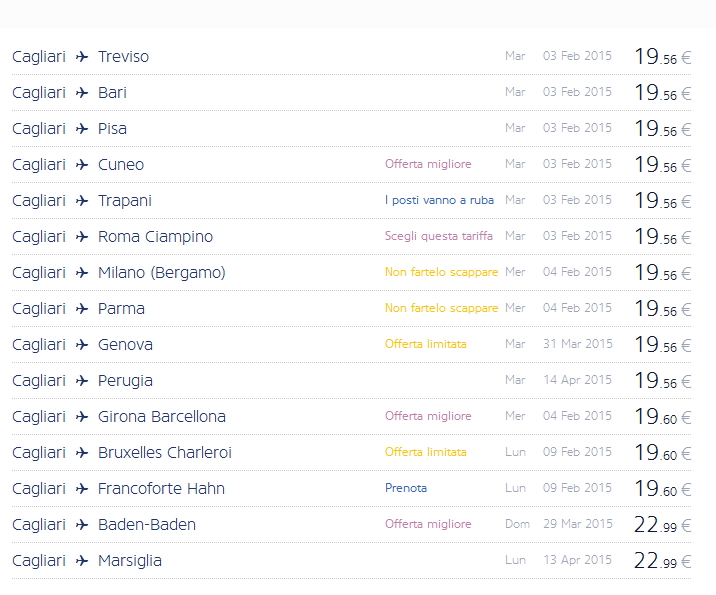The image size is (716, 595).
Task: Click the 14 Apr 2015 date for Perugia
Action: point(577,381)
